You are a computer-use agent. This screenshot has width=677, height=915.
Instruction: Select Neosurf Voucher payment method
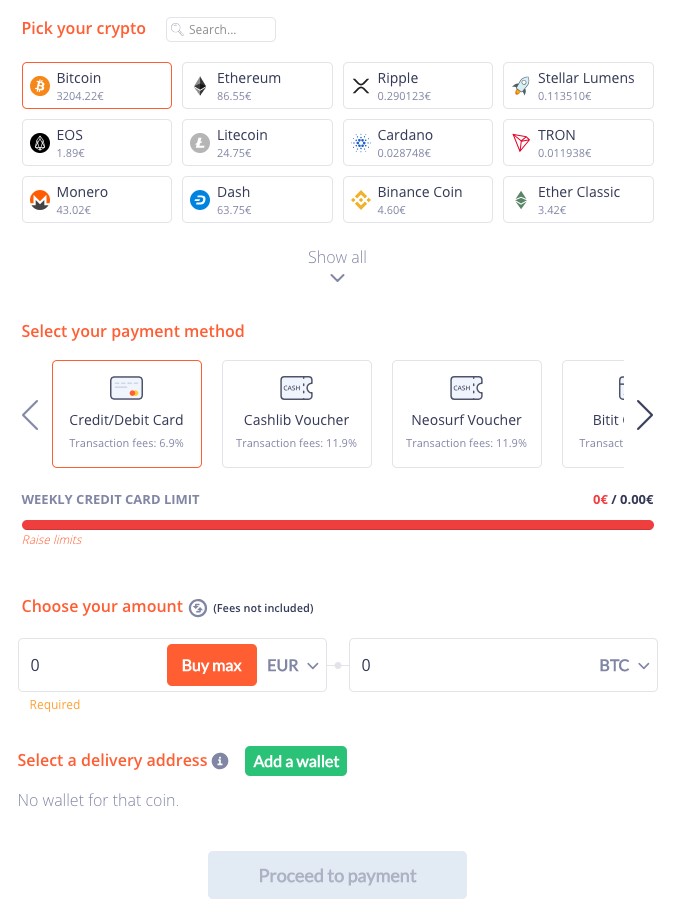pyautogui.click(x=467, y=414)
